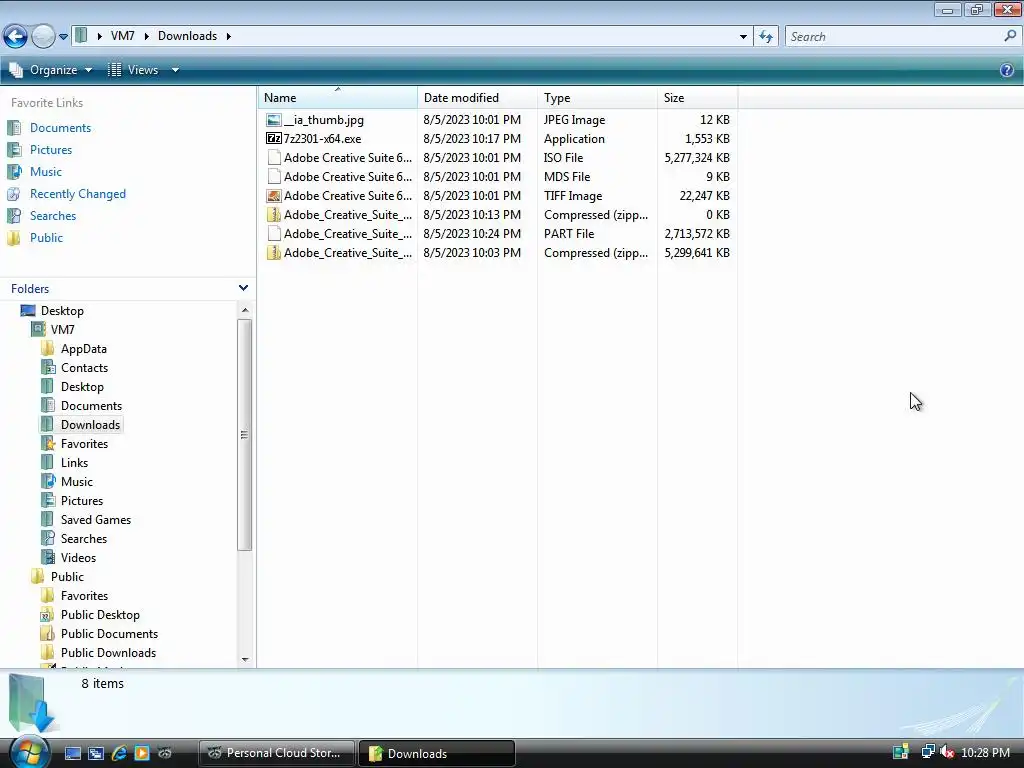Select the Adobe Creative Suite MDS file icon
This screenshot has height=768, width=1024.
click(274, 176)
